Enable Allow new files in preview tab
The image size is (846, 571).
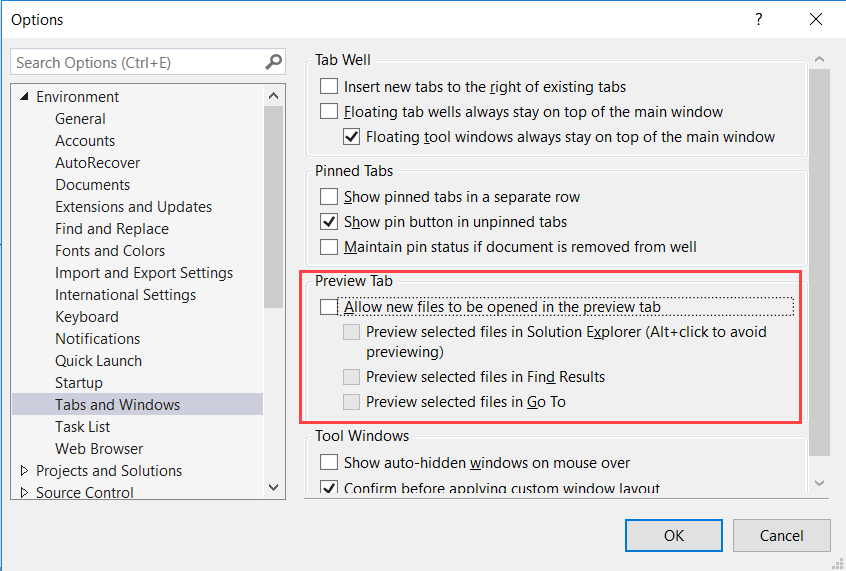coord(329,308)
